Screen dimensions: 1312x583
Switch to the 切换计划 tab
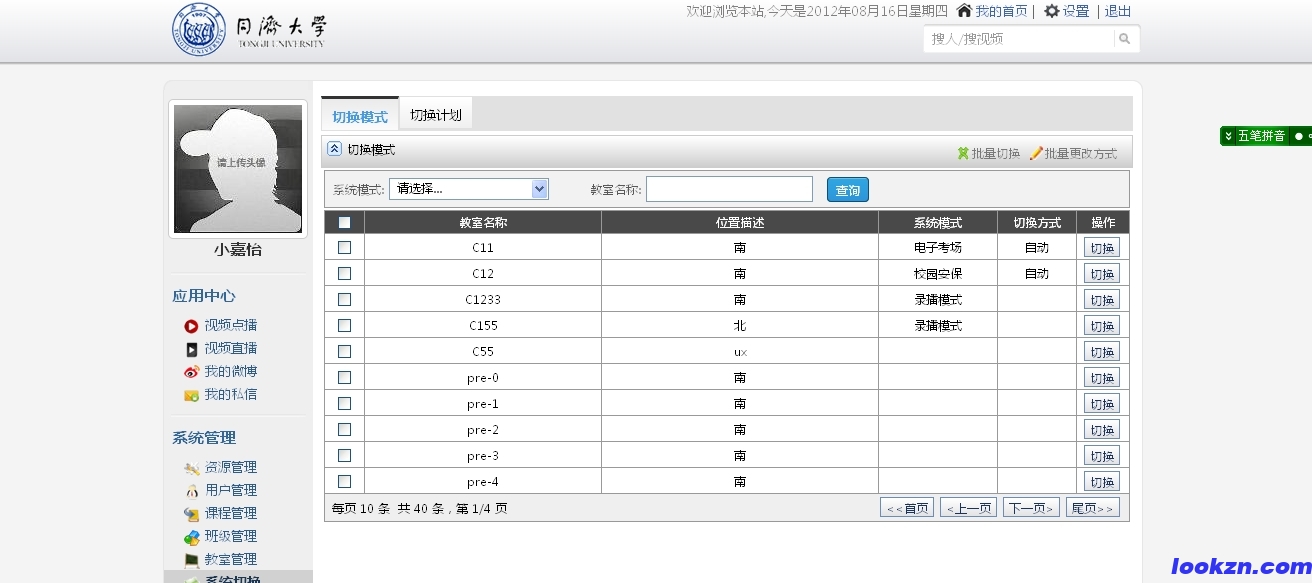point(436,115)
